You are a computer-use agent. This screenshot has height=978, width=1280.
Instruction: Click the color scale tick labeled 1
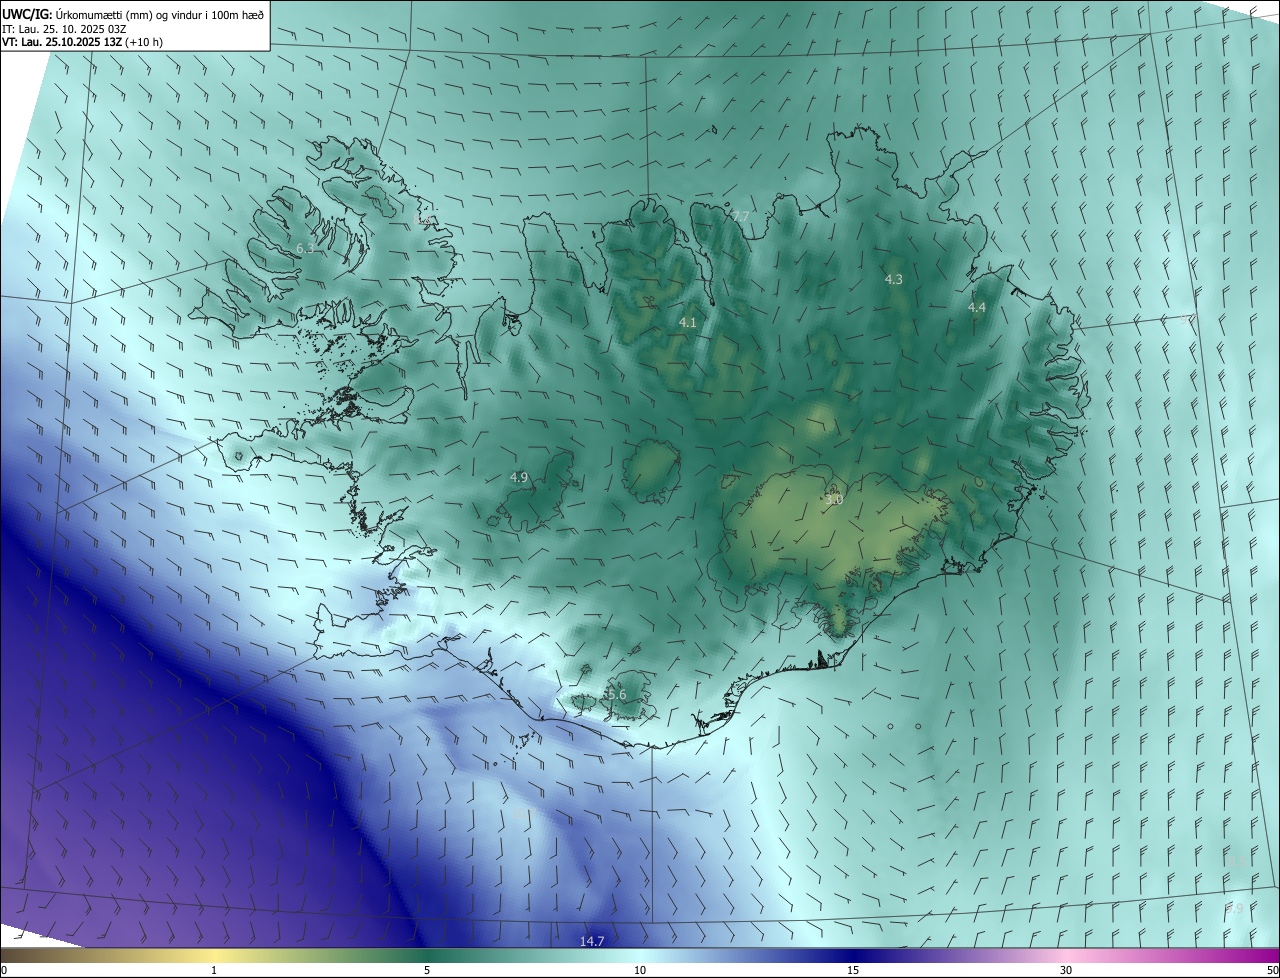pos(214,970)
